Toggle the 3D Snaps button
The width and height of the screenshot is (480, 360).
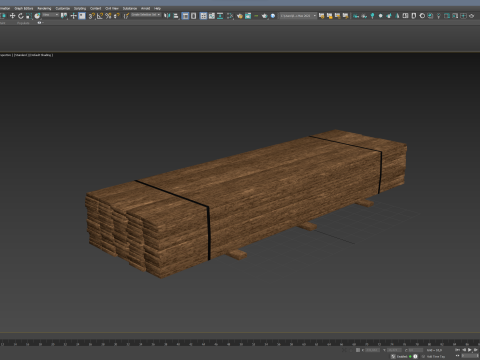coord(91,16)
